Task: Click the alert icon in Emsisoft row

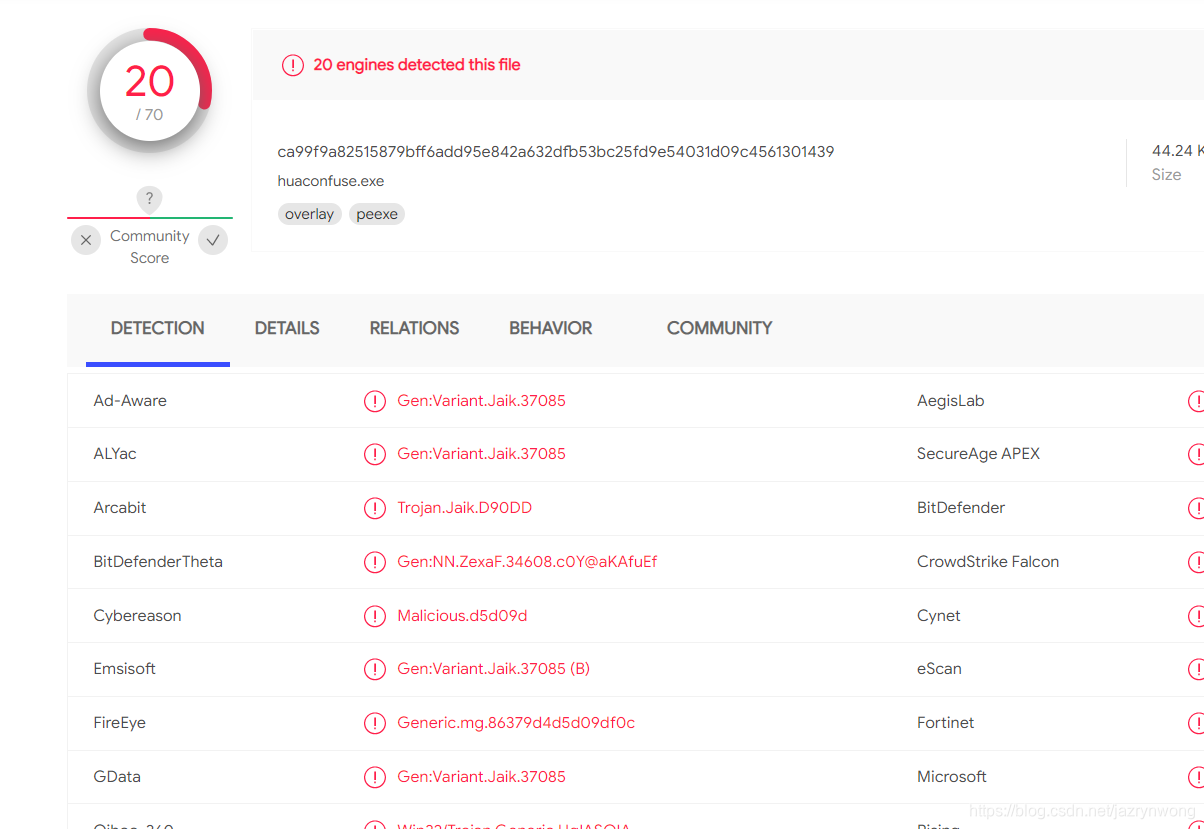Action: (x=375, y=669)
